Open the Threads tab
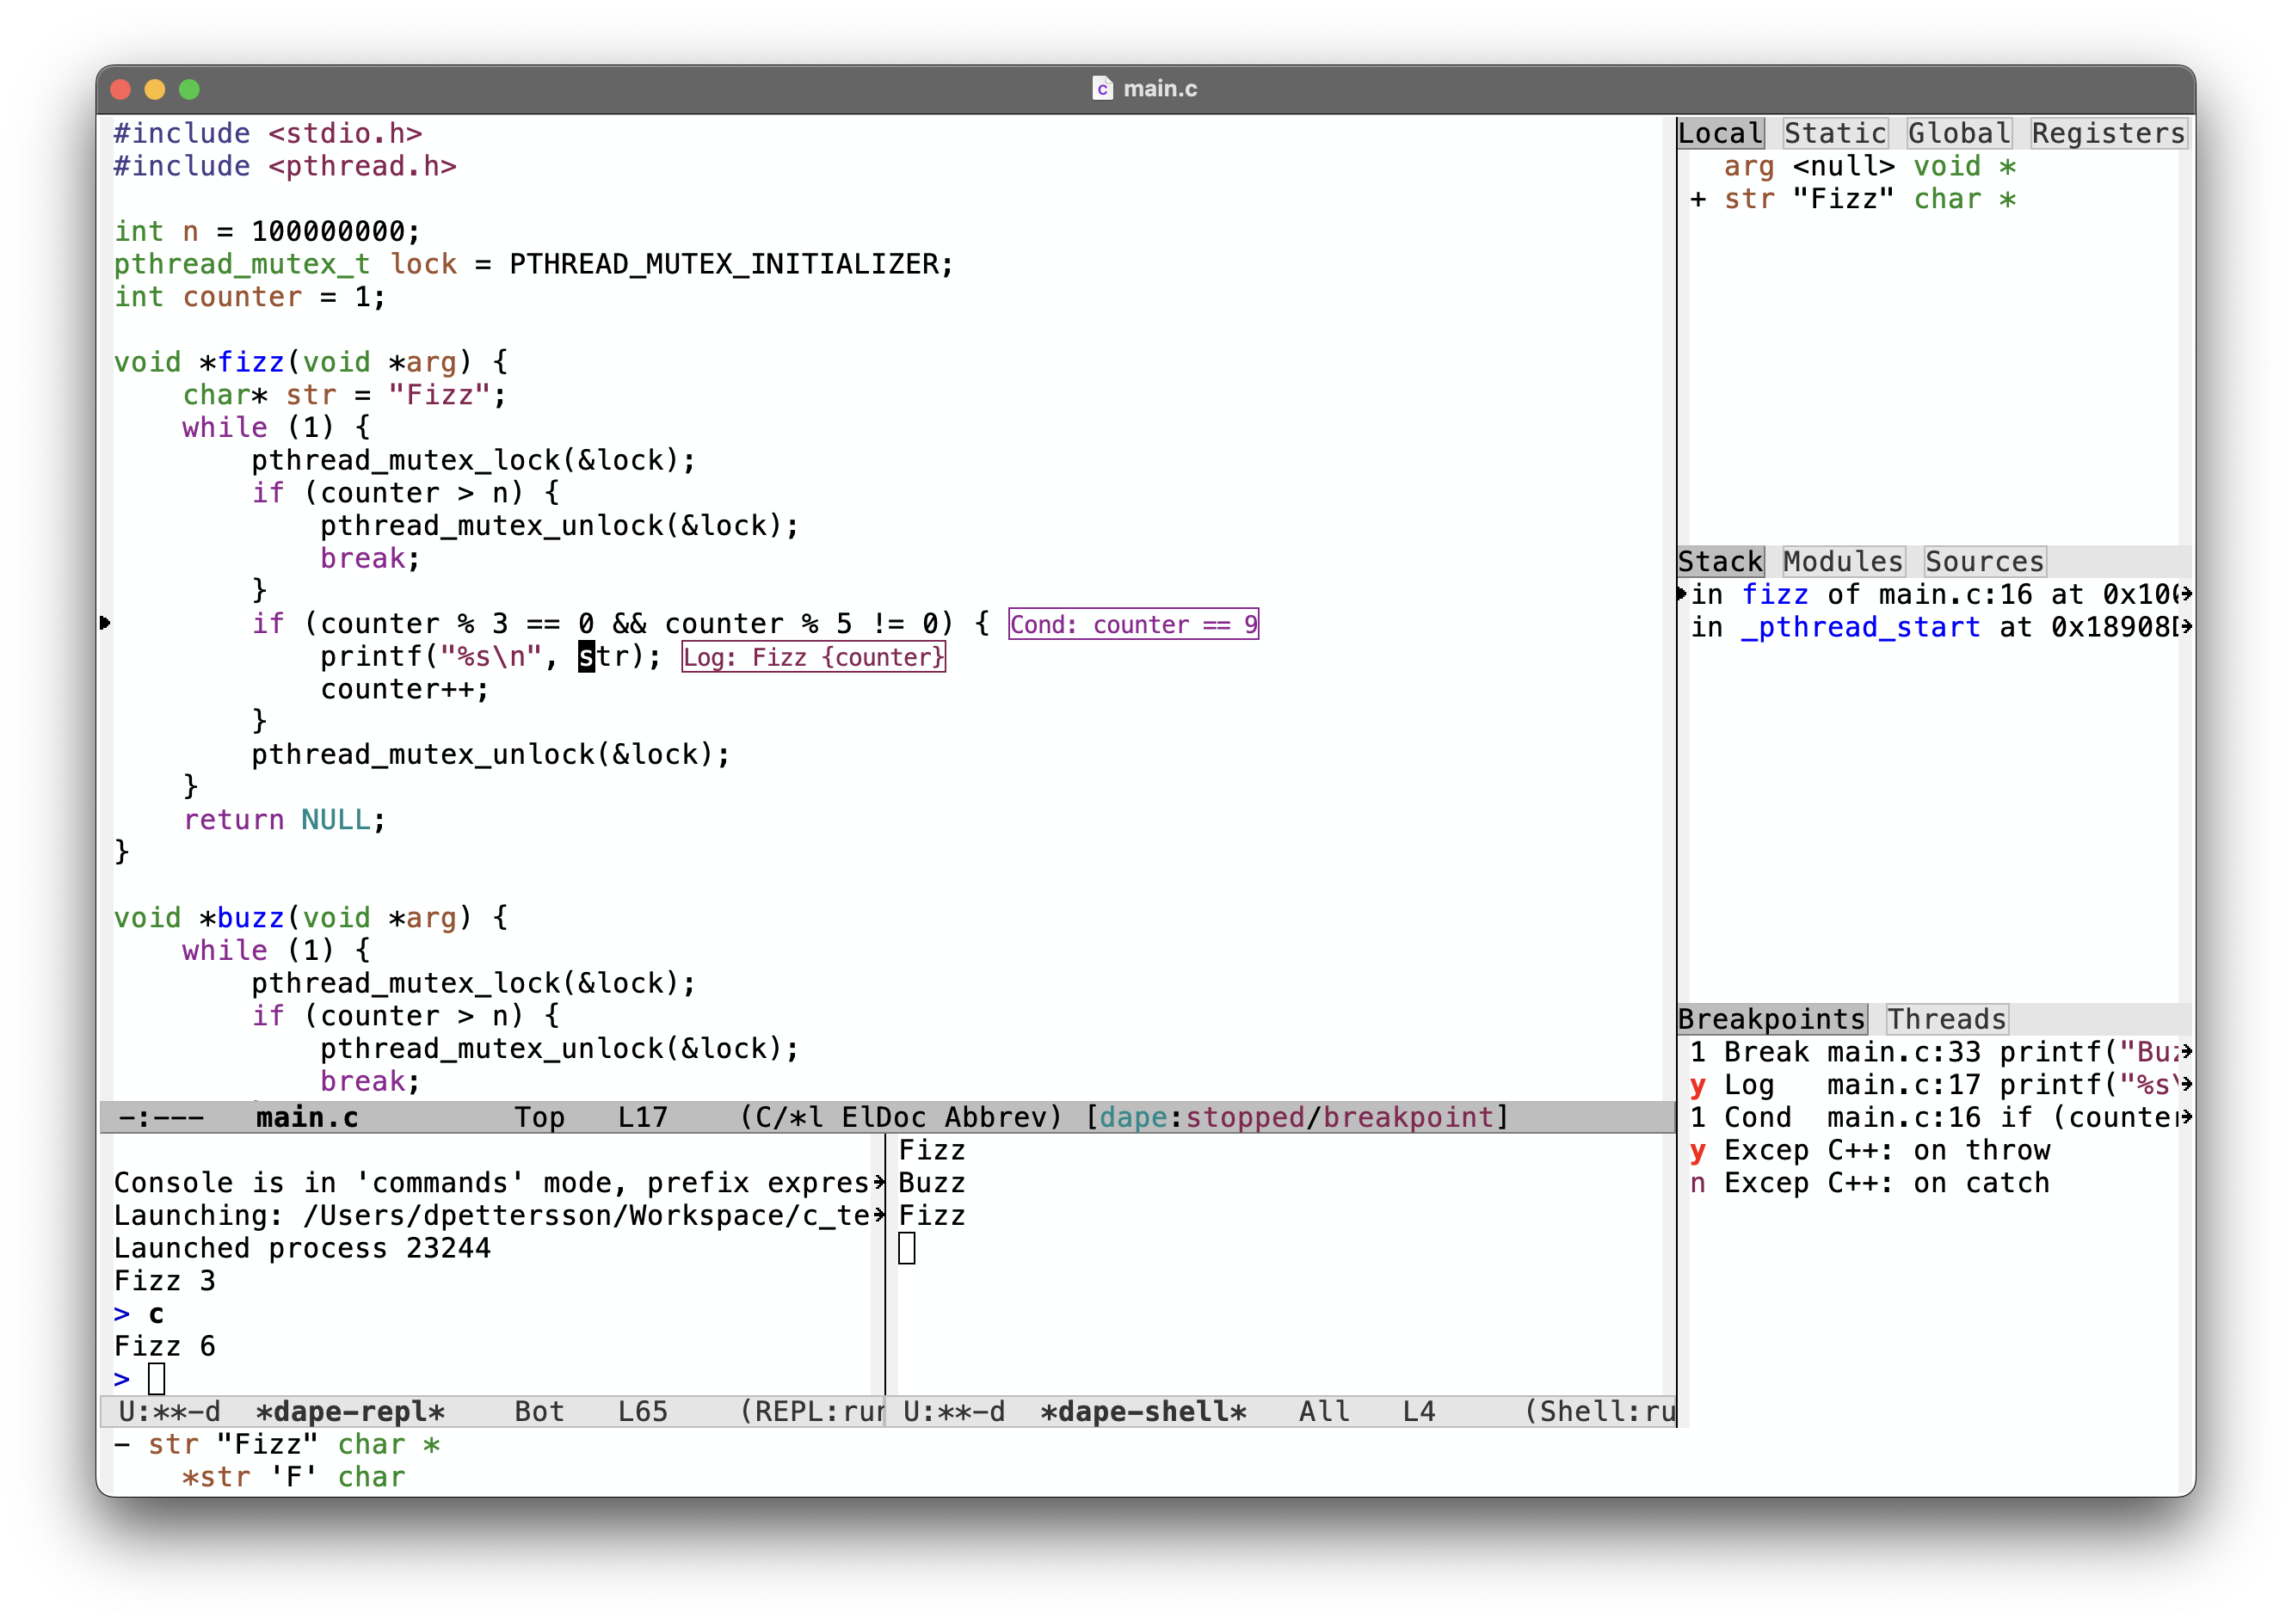This screenshot has height=1624, width=2292. (1946, 1019)
